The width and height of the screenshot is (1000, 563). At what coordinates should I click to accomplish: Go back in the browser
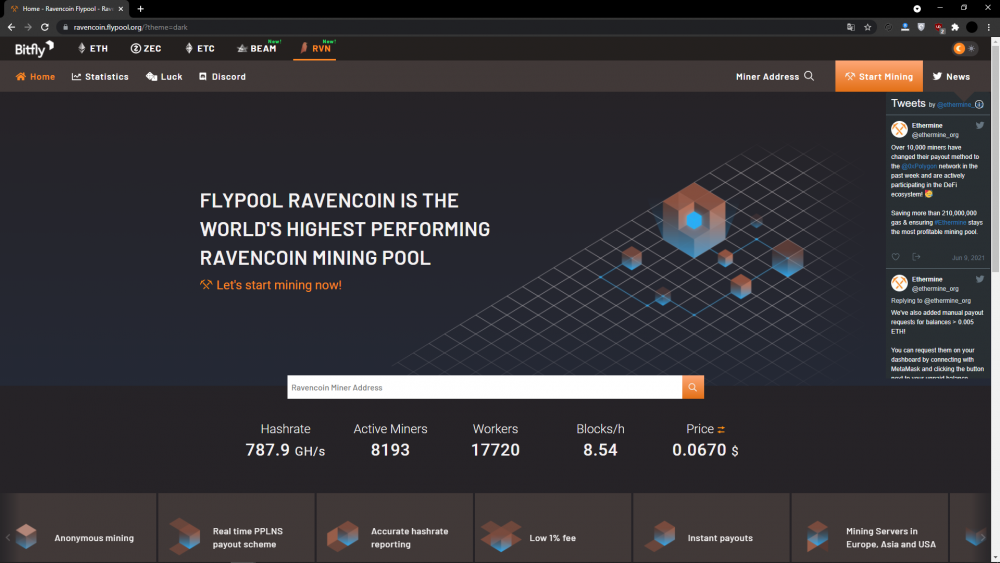(x=11, y=27)
